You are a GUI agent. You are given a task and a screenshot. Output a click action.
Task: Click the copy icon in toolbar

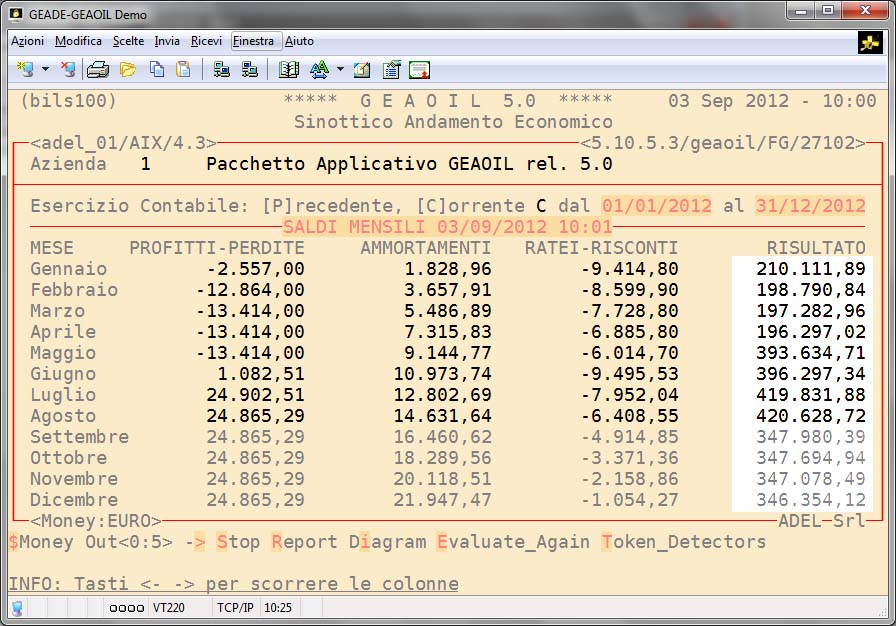point(156,70)
